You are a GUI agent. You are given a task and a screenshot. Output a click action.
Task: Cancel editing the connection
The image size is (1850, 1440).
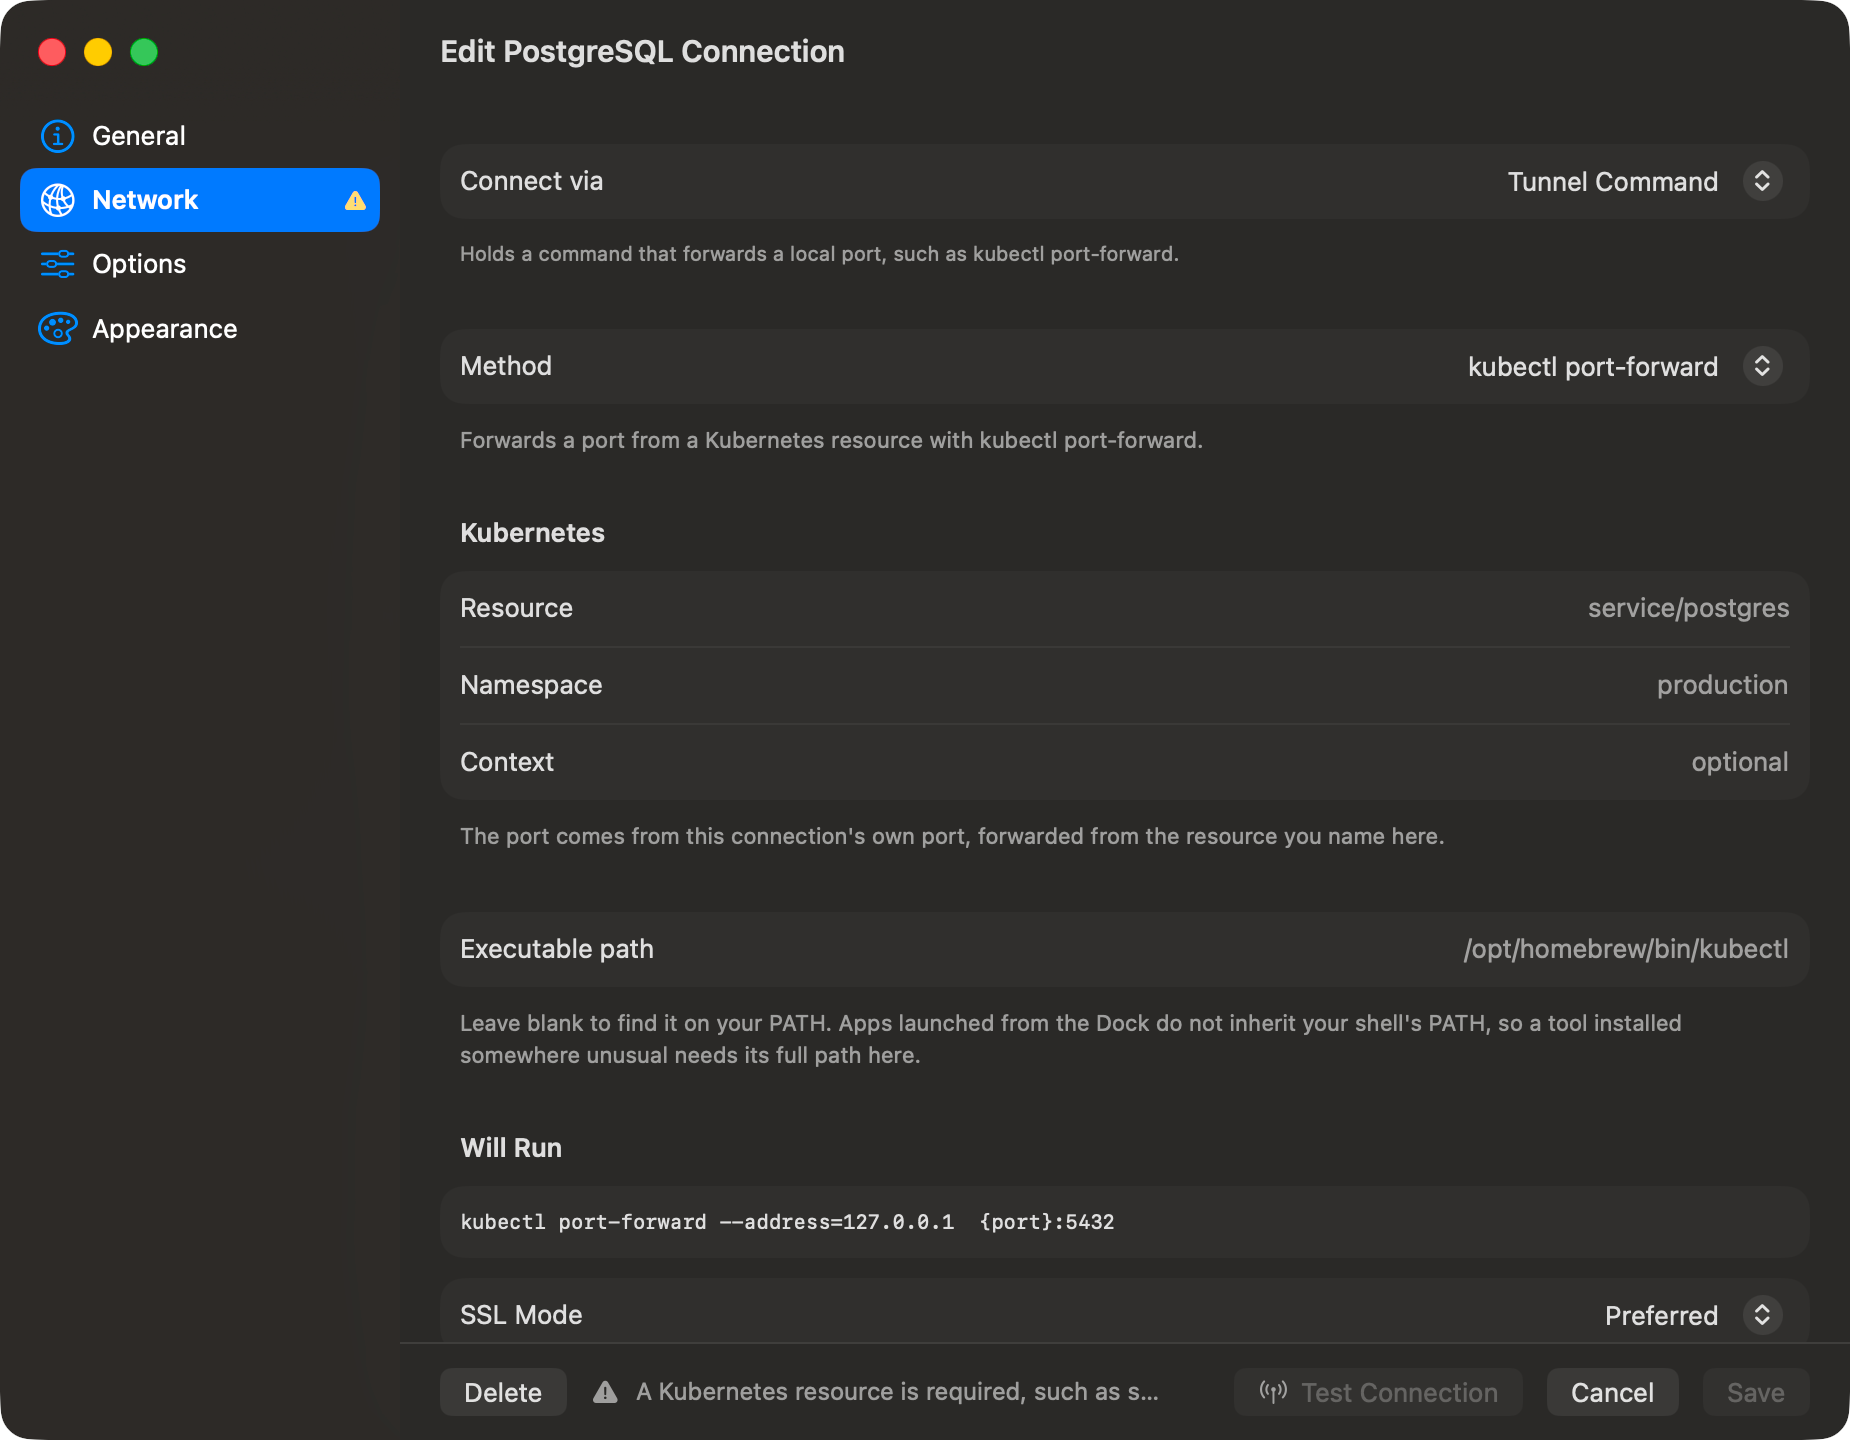(1612, 1392)
